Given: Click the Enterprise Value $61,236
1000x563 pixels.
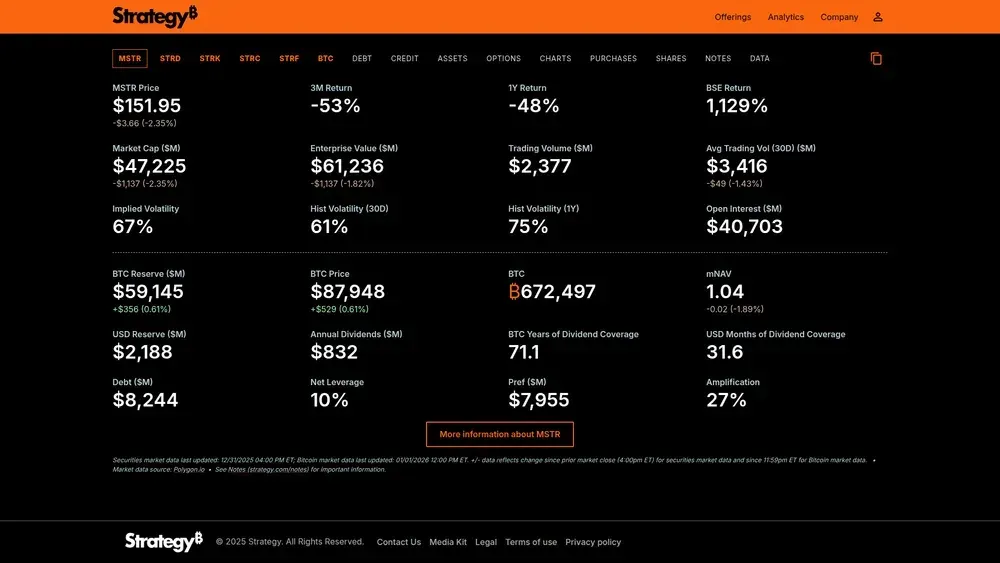Looking at the screenshot, I should [x=347, y=166].
